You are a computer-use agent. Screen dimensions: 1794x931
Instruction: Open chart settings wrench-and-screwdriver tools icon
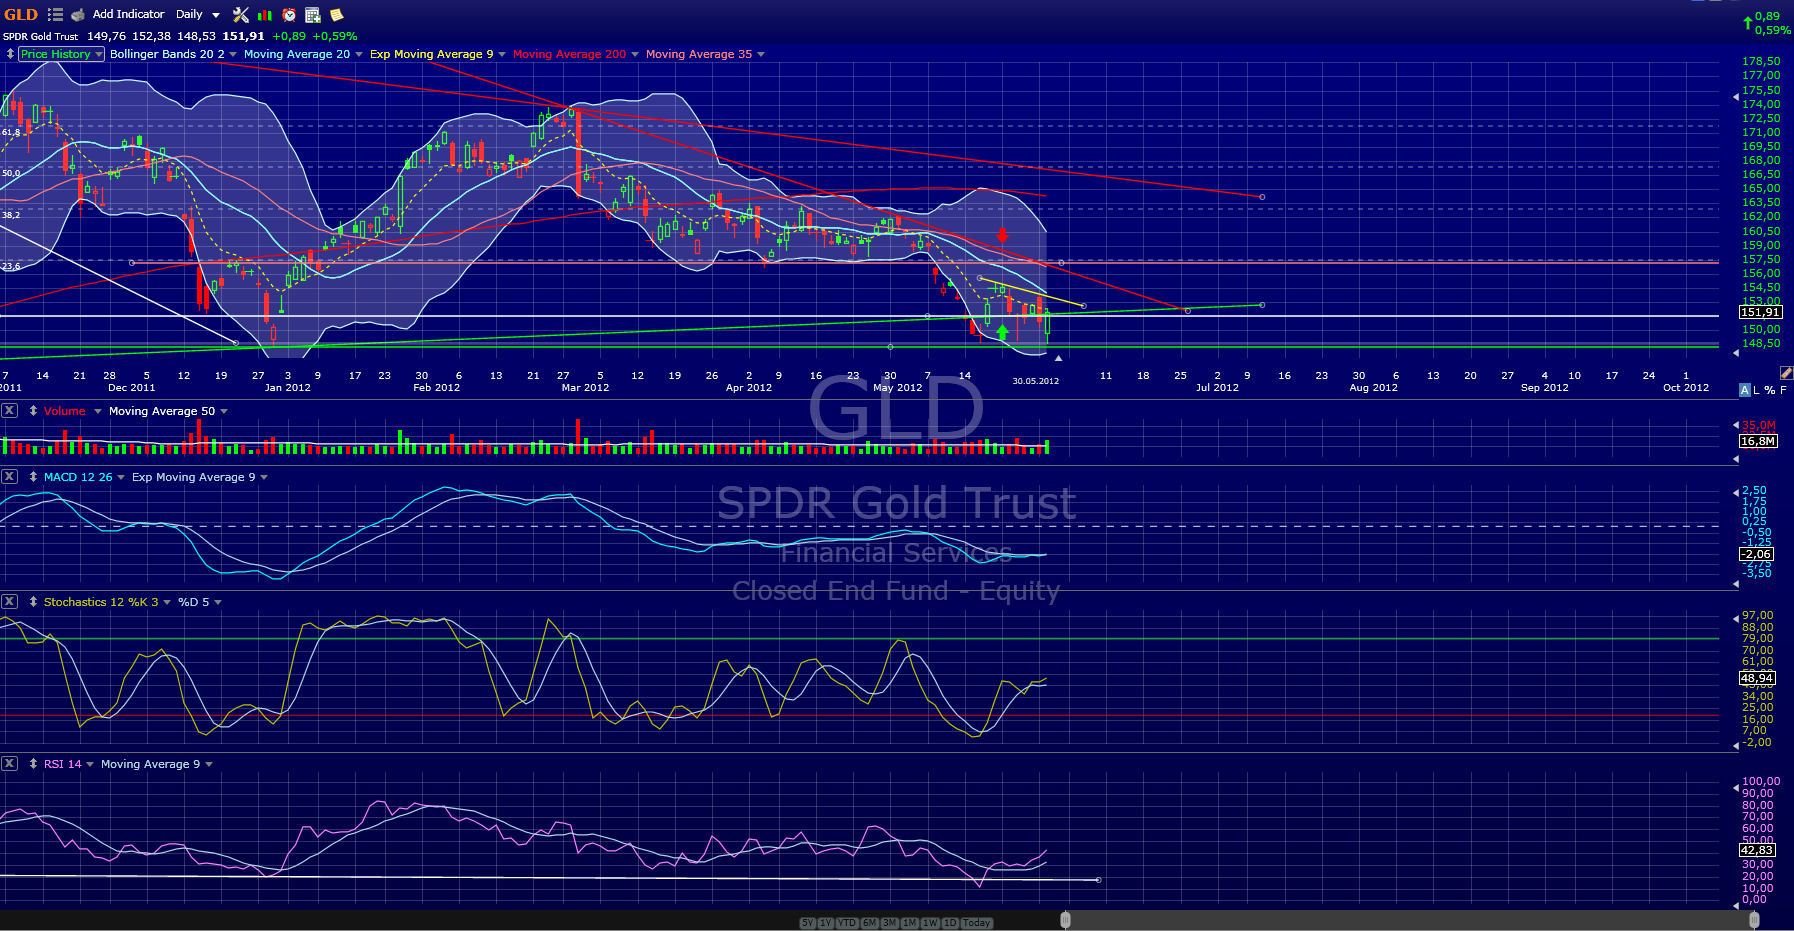241,15
